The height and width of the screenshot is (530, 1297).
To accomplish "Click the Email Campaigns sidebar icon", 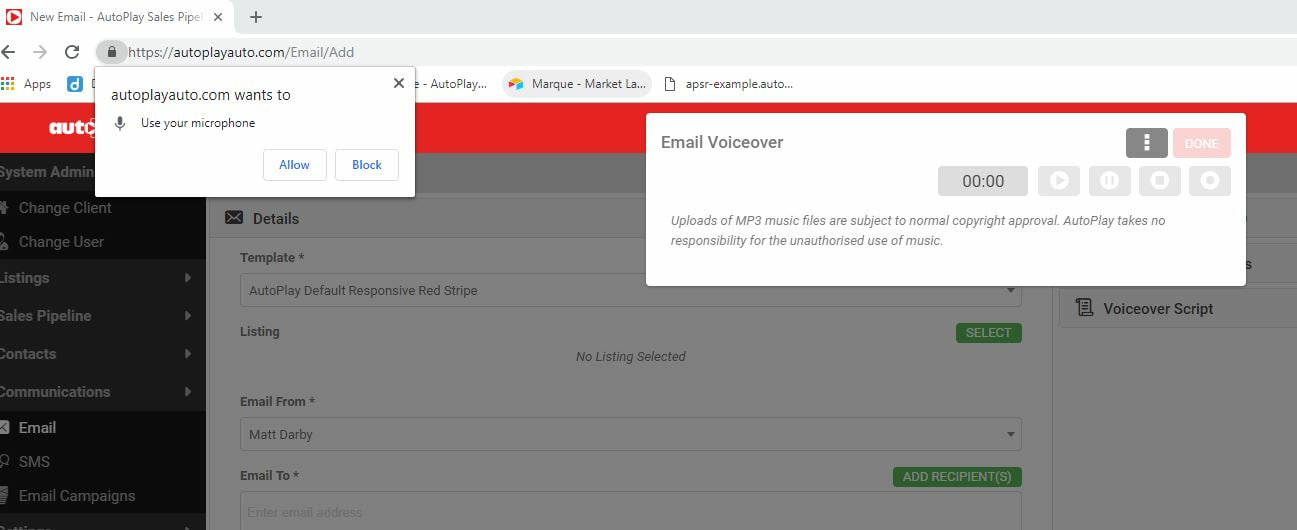I will [5, 496].
